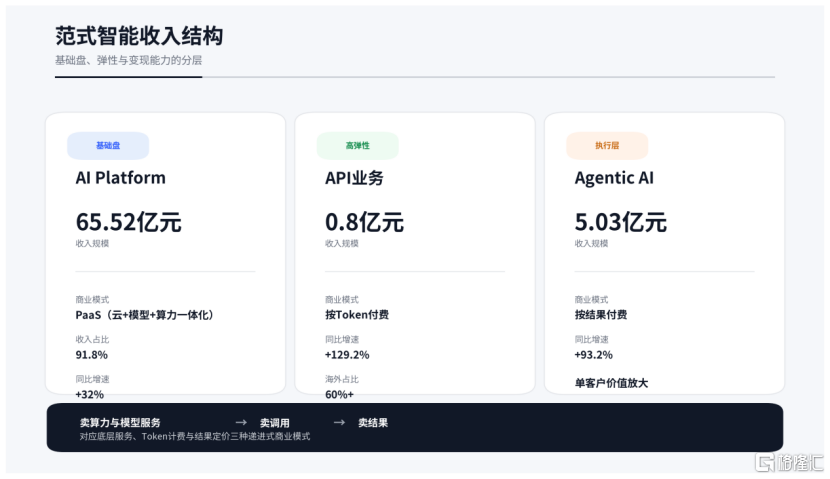This screenshot has height=479, width=830.
Task: Select the 基础盘 badge
Action: (108, 146)
